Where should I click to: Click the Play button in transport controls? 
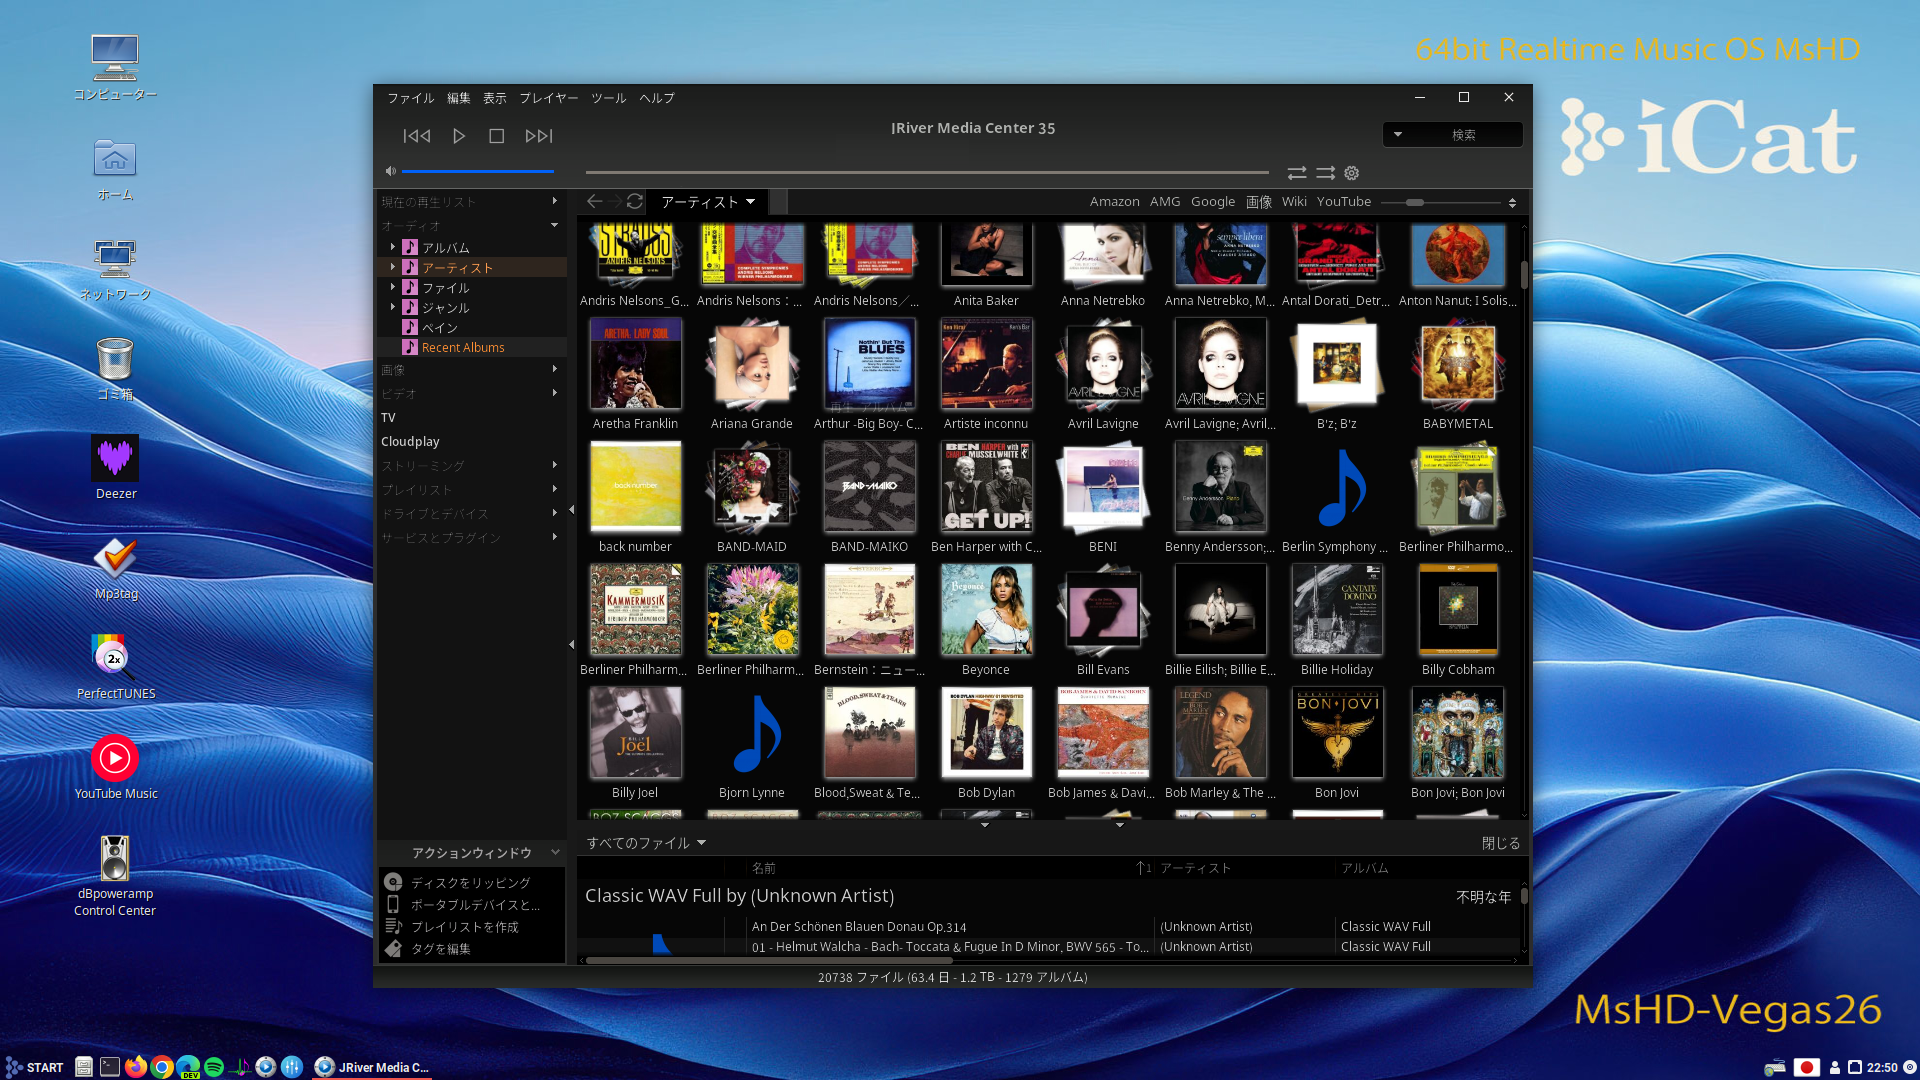459,136
